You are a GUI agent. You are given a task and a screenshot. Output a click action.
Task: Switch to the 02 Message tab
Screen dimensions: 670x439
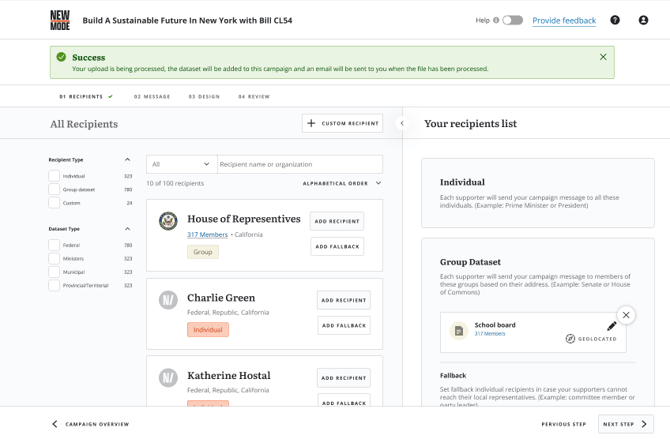coord(152,97)
